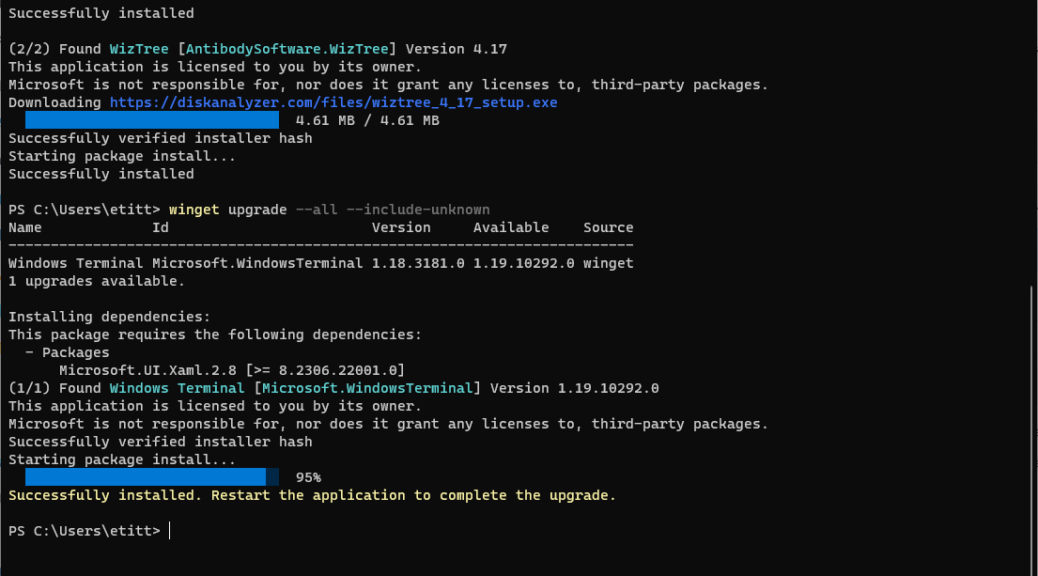This screenshot has height=576, width=1038.
Task: Click available version '1.19.10292.0' table cell
Action: (524, 264)
